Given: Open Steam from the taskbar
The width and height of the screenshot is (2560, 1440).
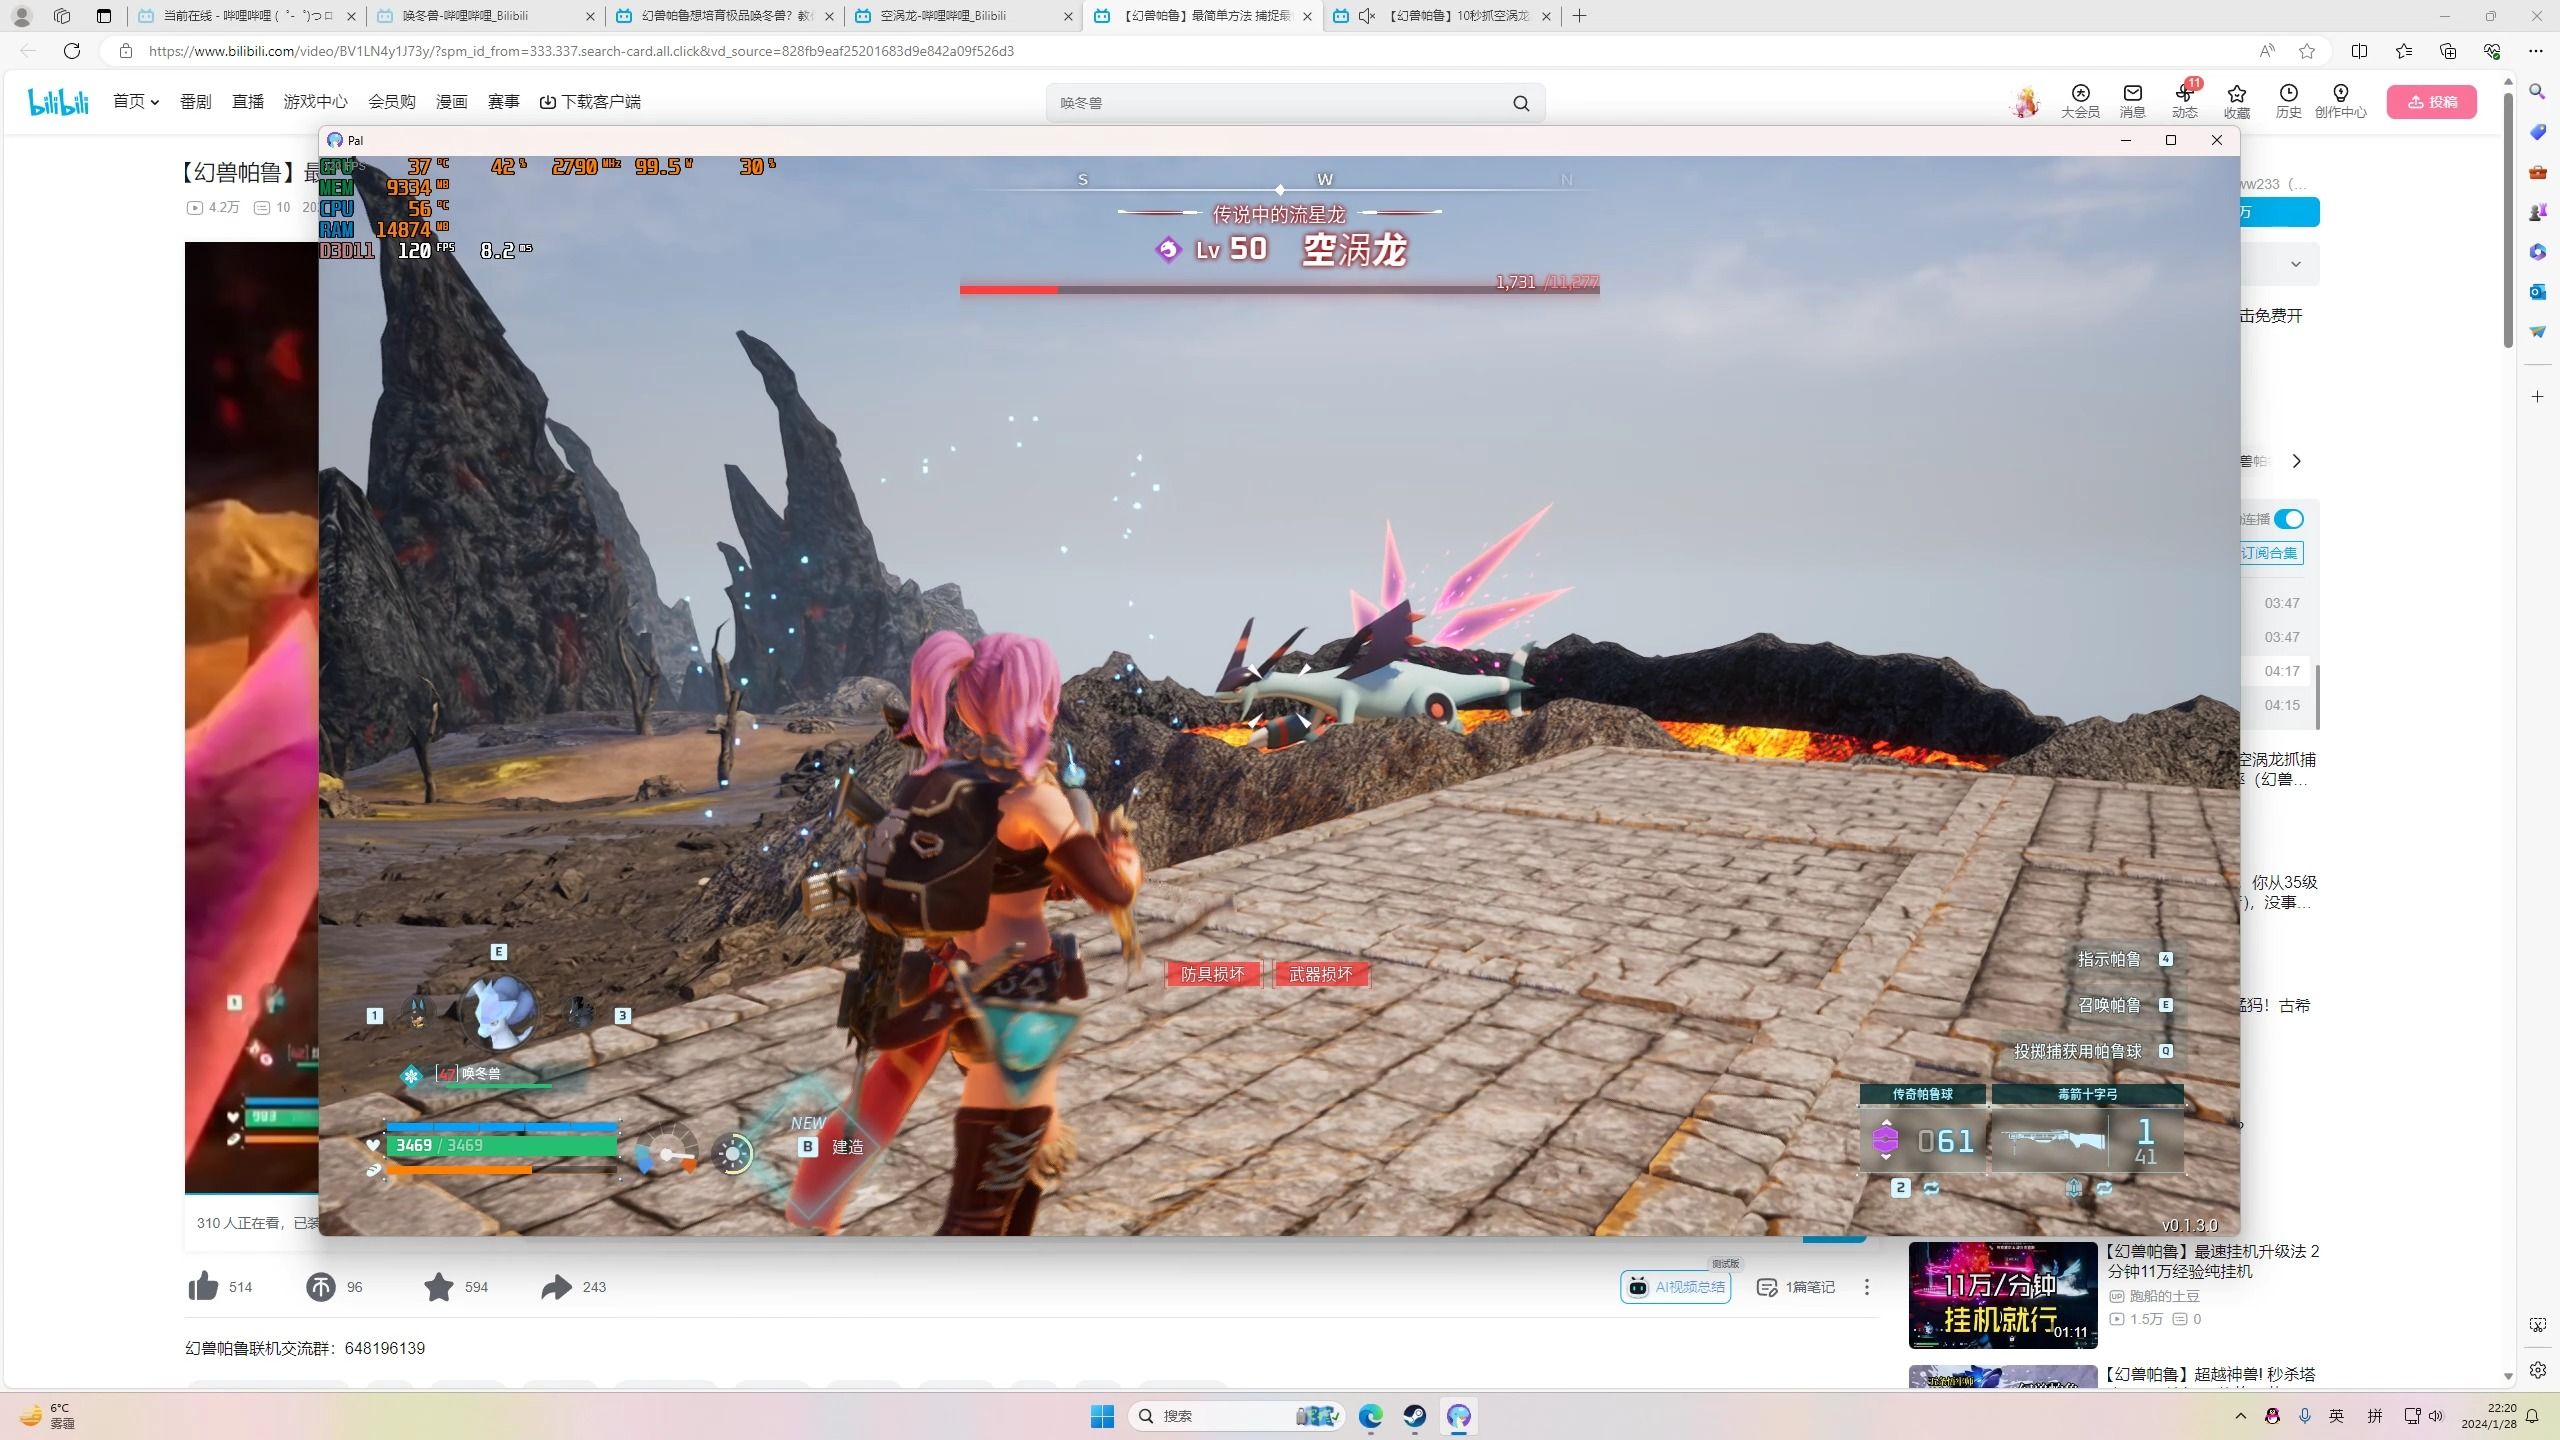Looking at the screenshot, I should pyautogui.click(x=1414, y=1416).
